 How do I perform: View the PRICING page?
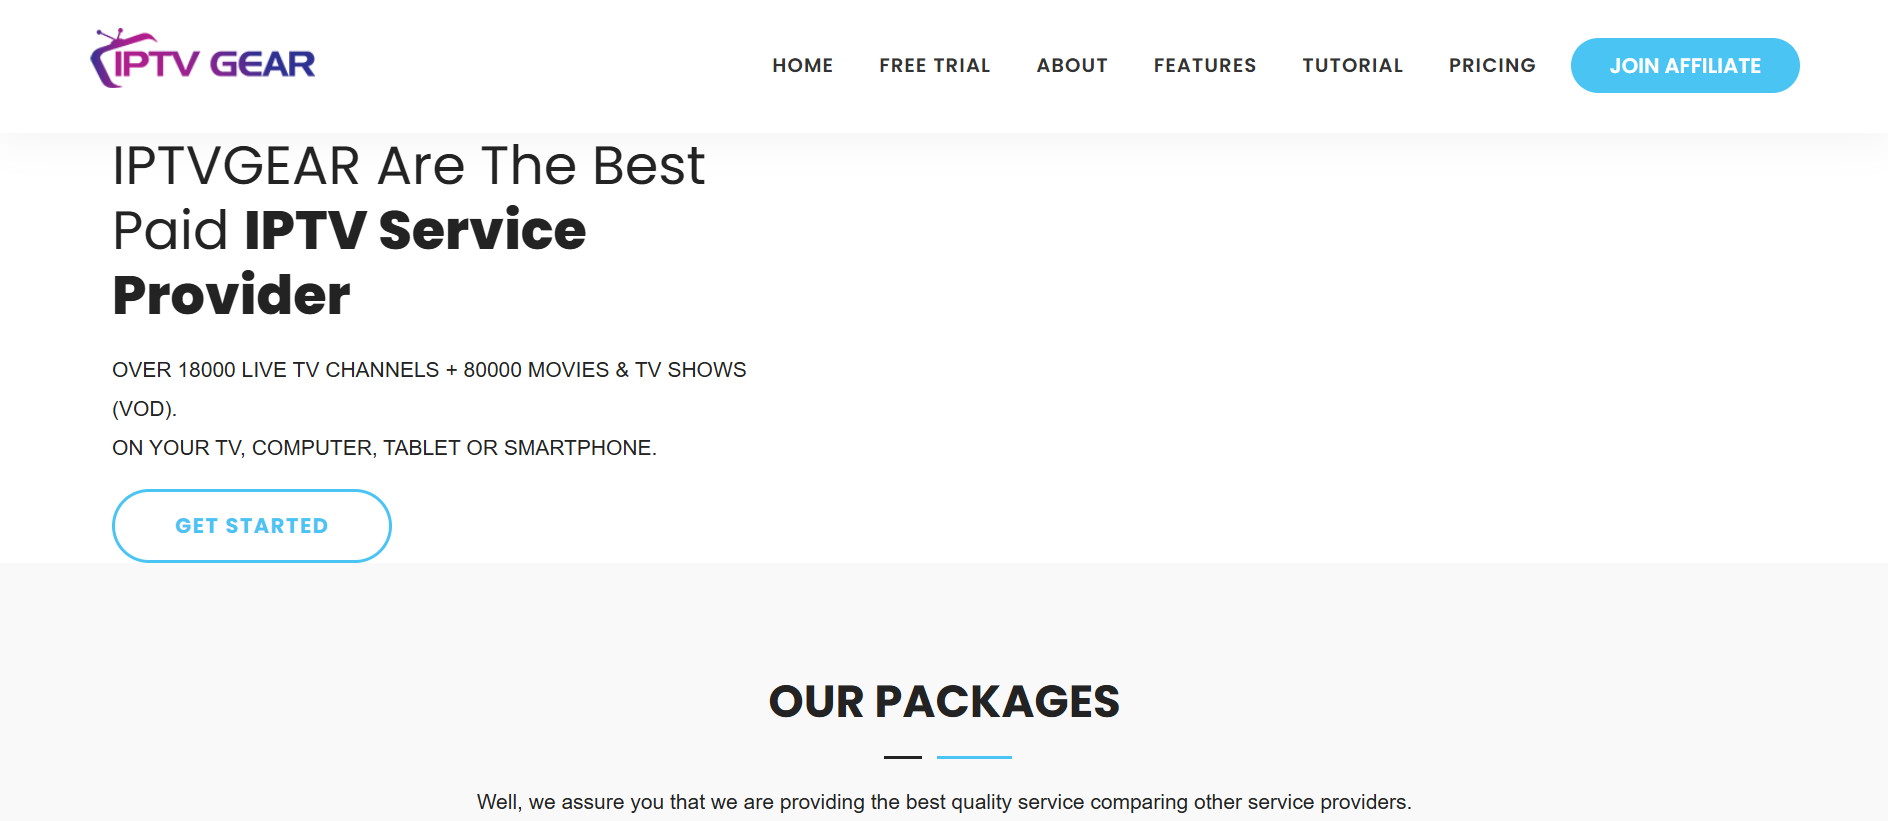pyautogui.click(x=1492, y=66)
